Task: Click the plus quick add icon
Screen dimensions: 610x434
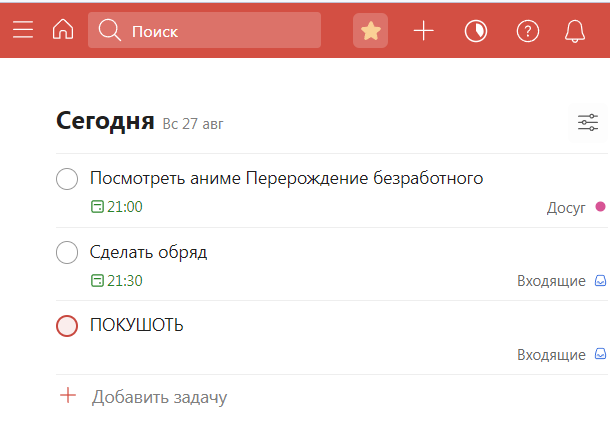Action: pos(424,31)
